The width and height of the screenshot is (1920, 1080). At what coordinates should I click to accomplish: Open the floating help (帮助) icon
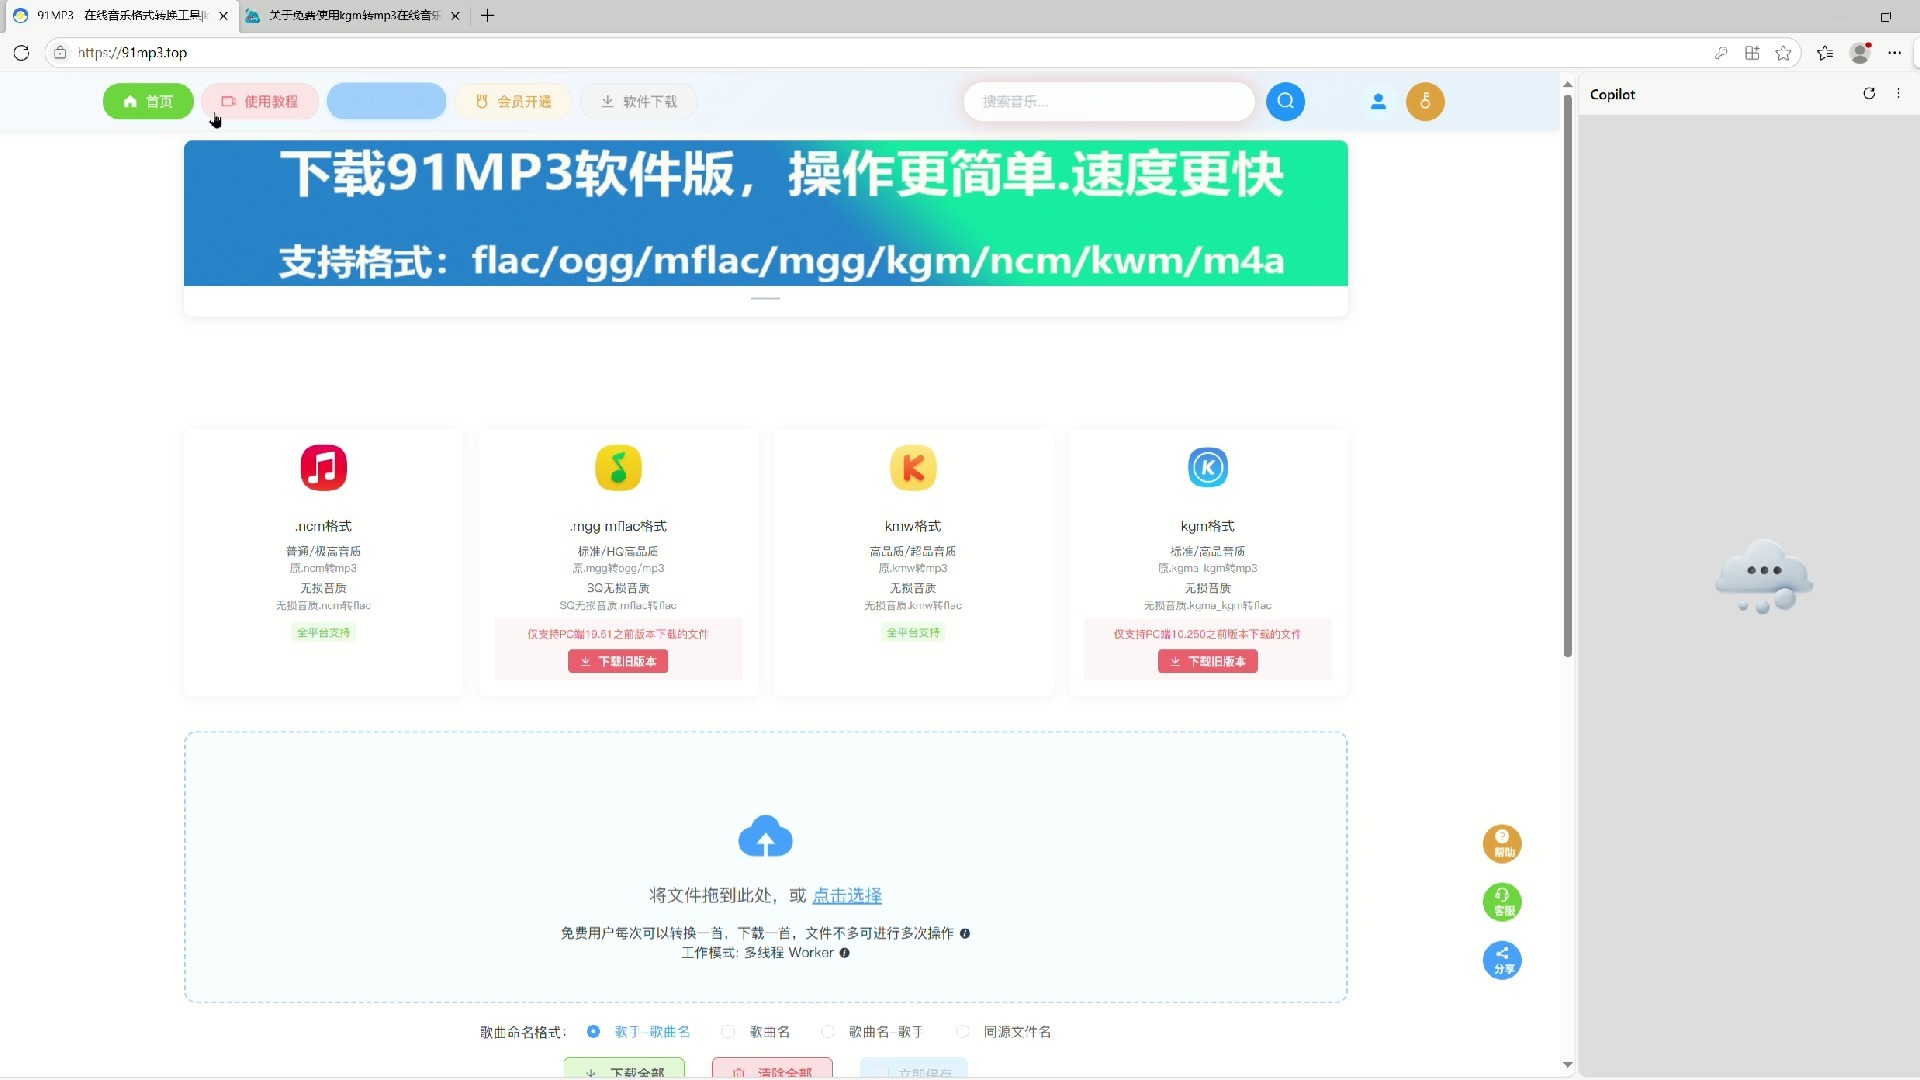point(1502,843)
